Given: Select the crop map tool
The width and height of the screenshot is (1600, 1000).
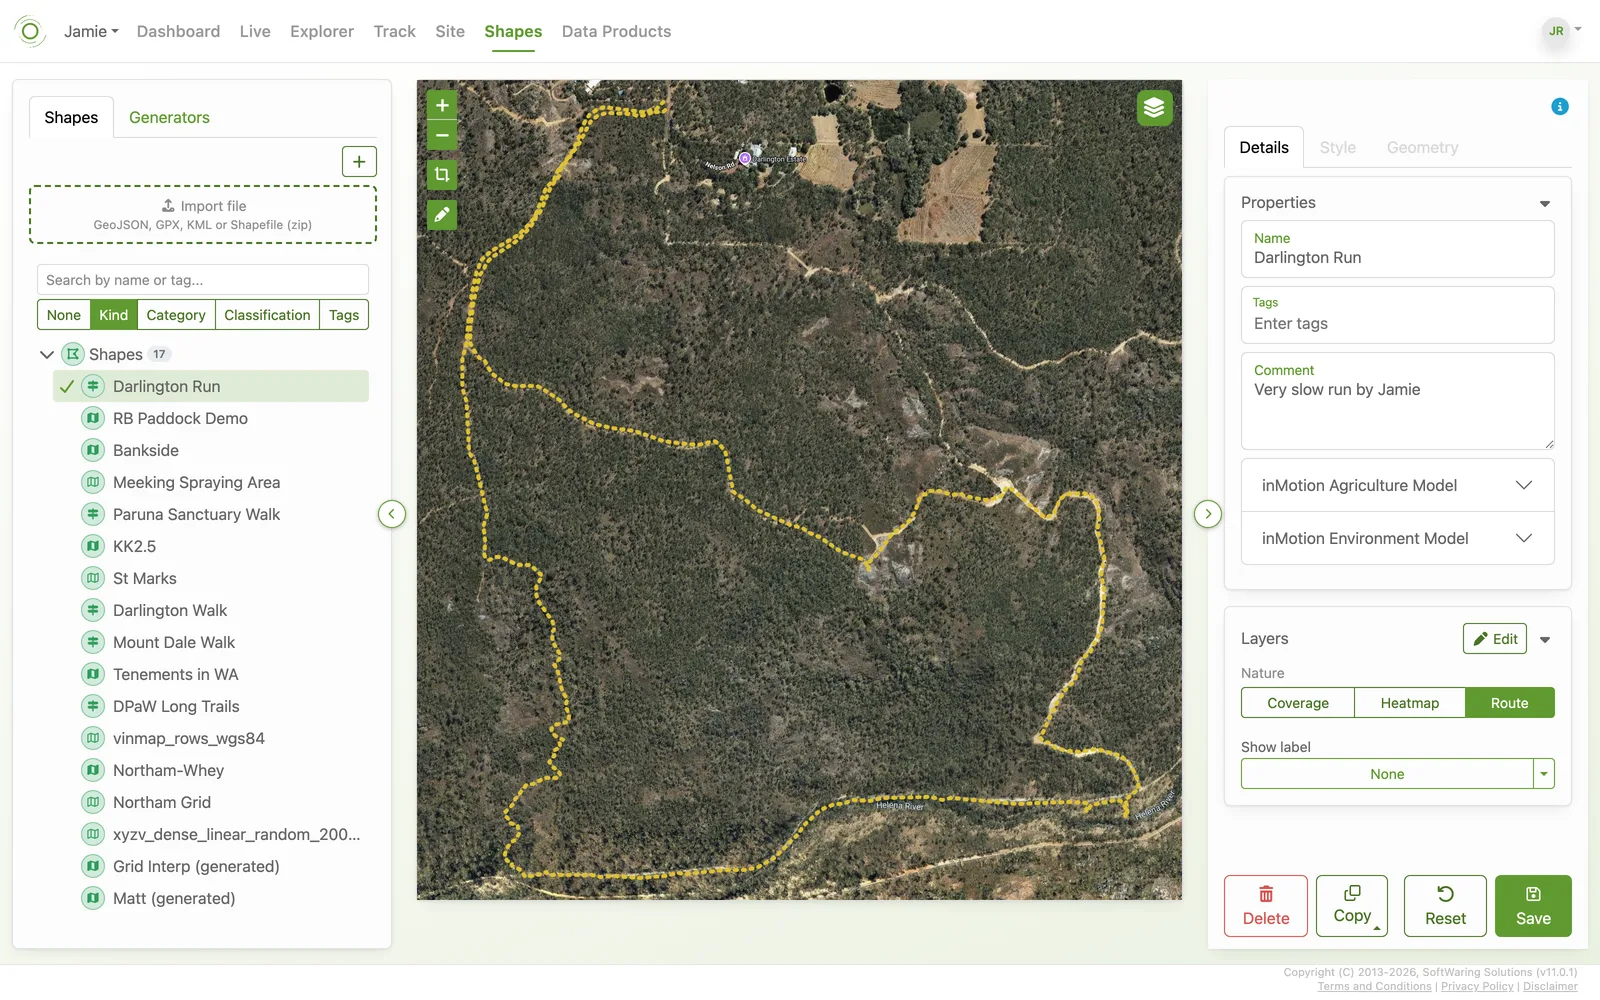Looking at the screenshot, I should click(442, 175).
